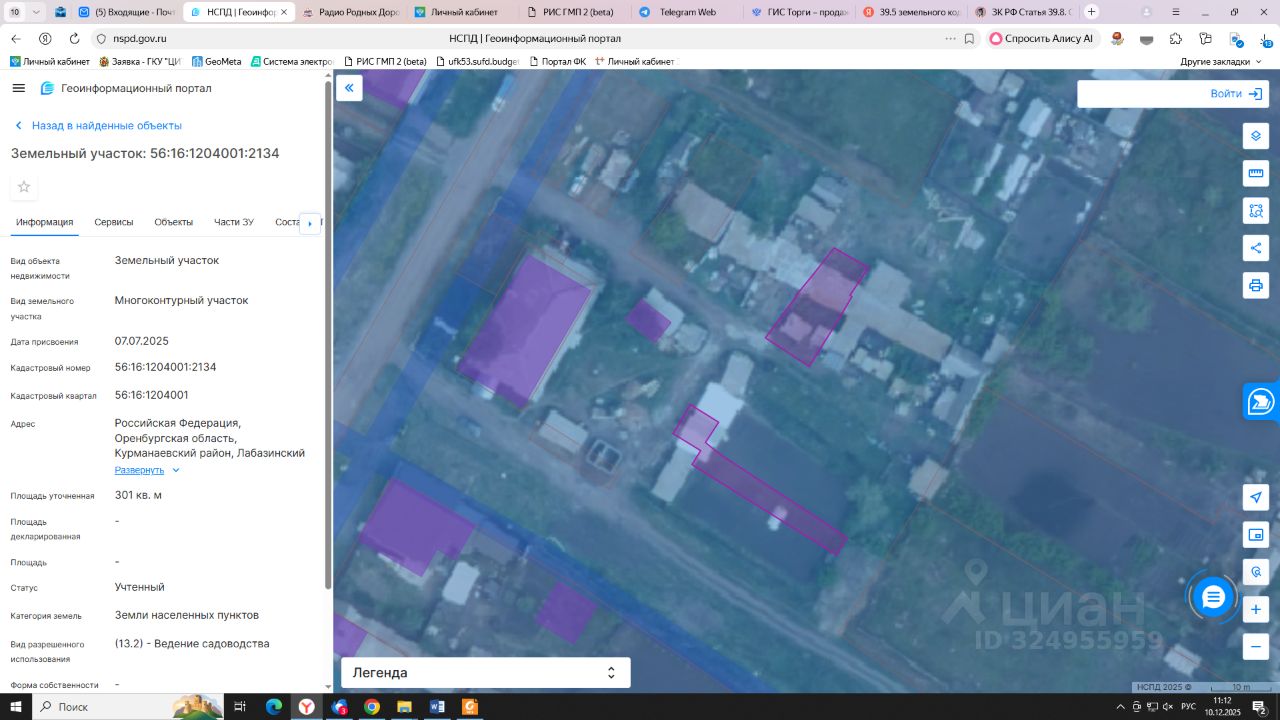Image resolution: width=1280 pixels, height=720 pixels.
Task: Click the Windows taskbar search box
Action: point(129,707)
